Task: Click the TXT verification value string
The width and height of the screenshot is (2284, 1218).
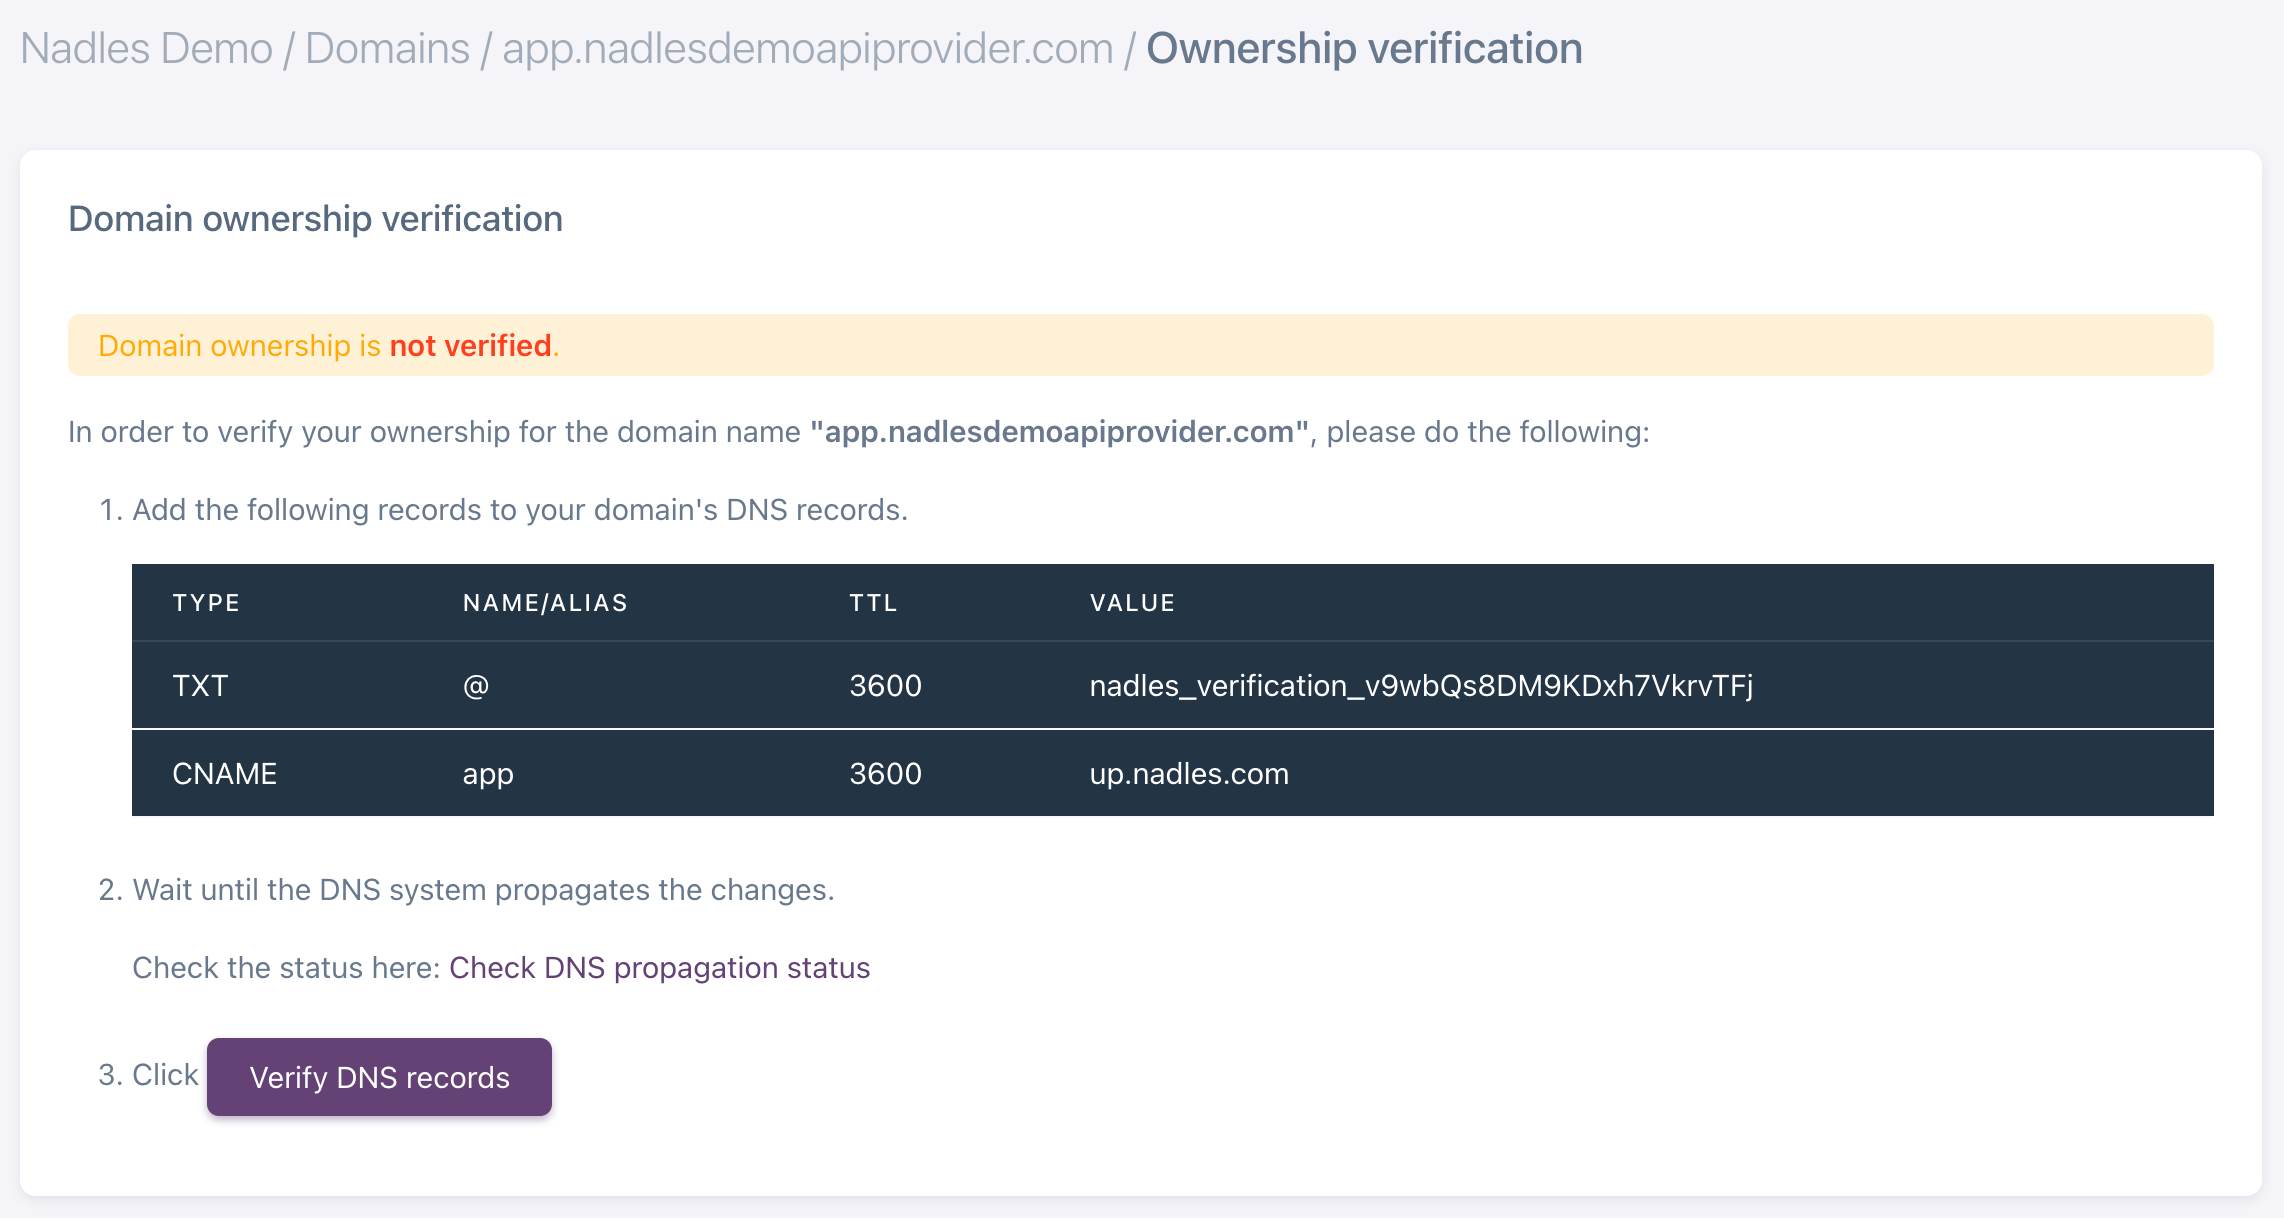Action: (x=1420, y=686)
